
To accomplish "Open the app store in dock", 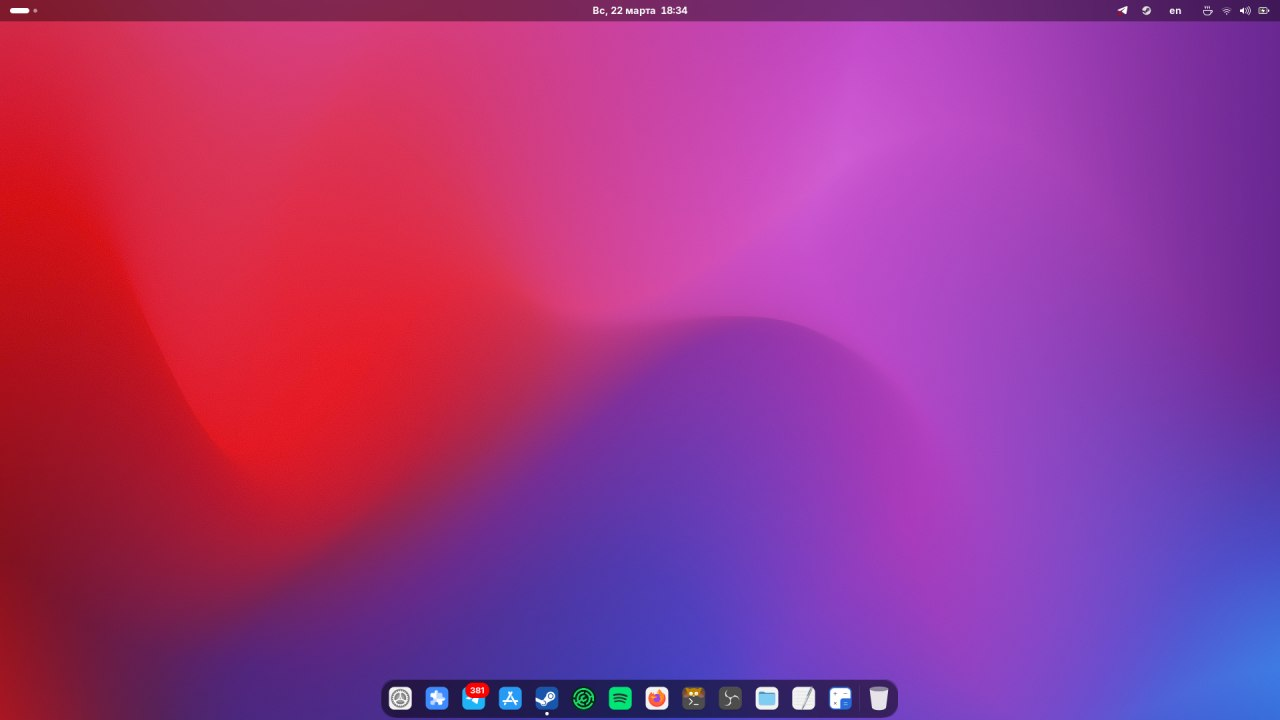I will [510, 698].
